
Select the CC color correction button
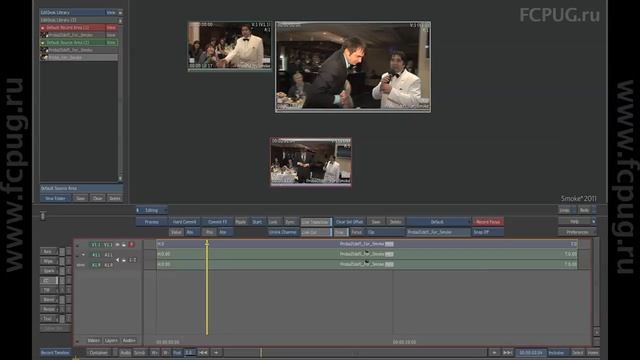pos(49,280)
